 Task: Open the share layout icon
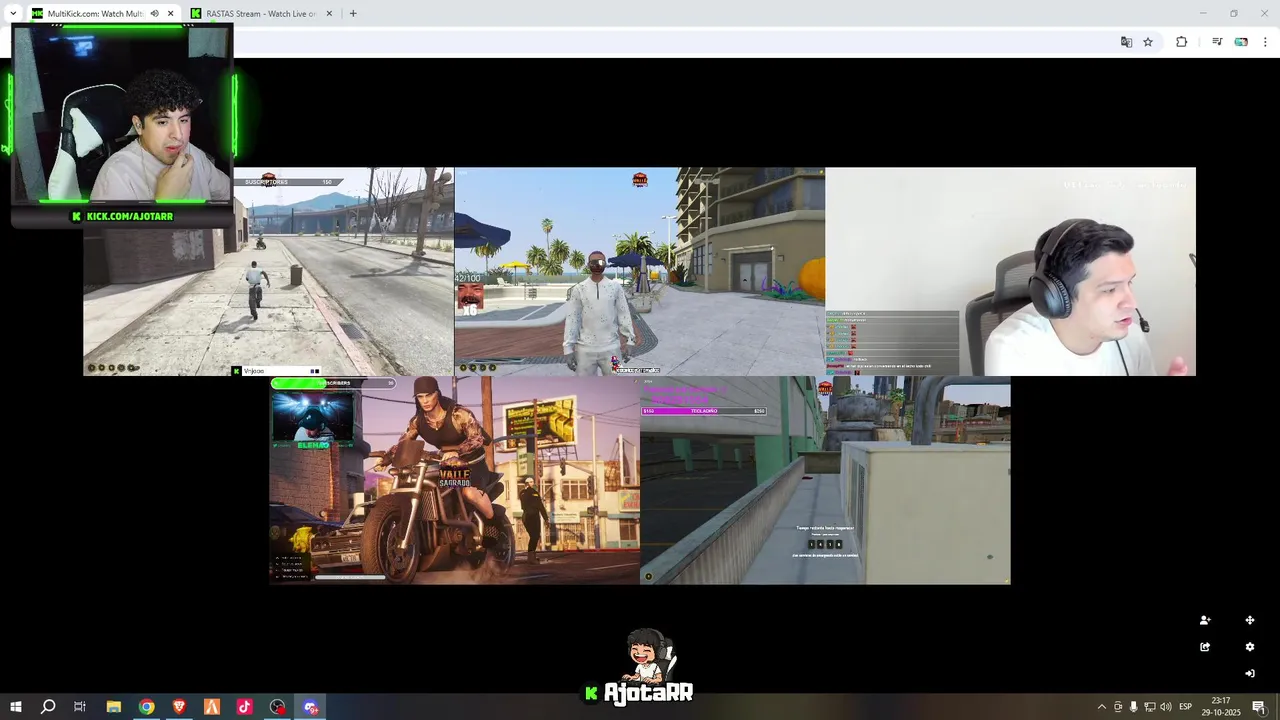click(1205, 647)
